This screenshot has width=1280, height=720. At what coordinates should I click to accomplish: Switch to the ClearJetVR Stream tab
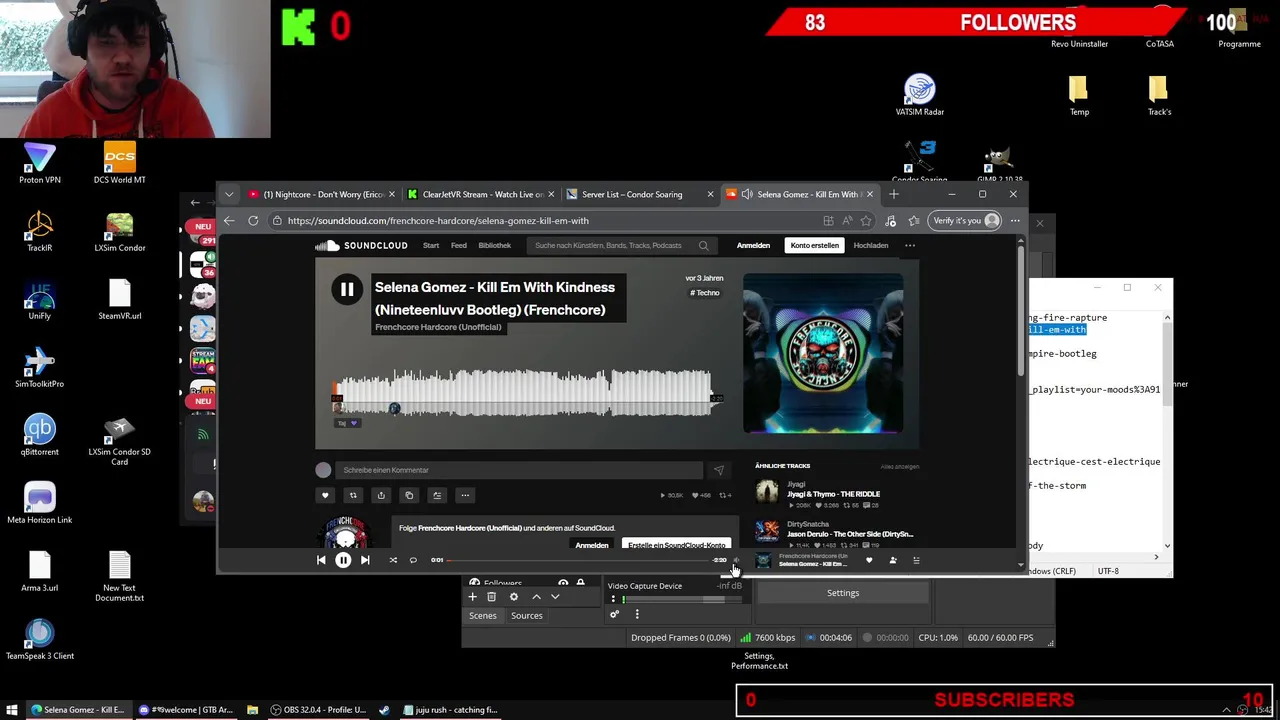point(482,194)
